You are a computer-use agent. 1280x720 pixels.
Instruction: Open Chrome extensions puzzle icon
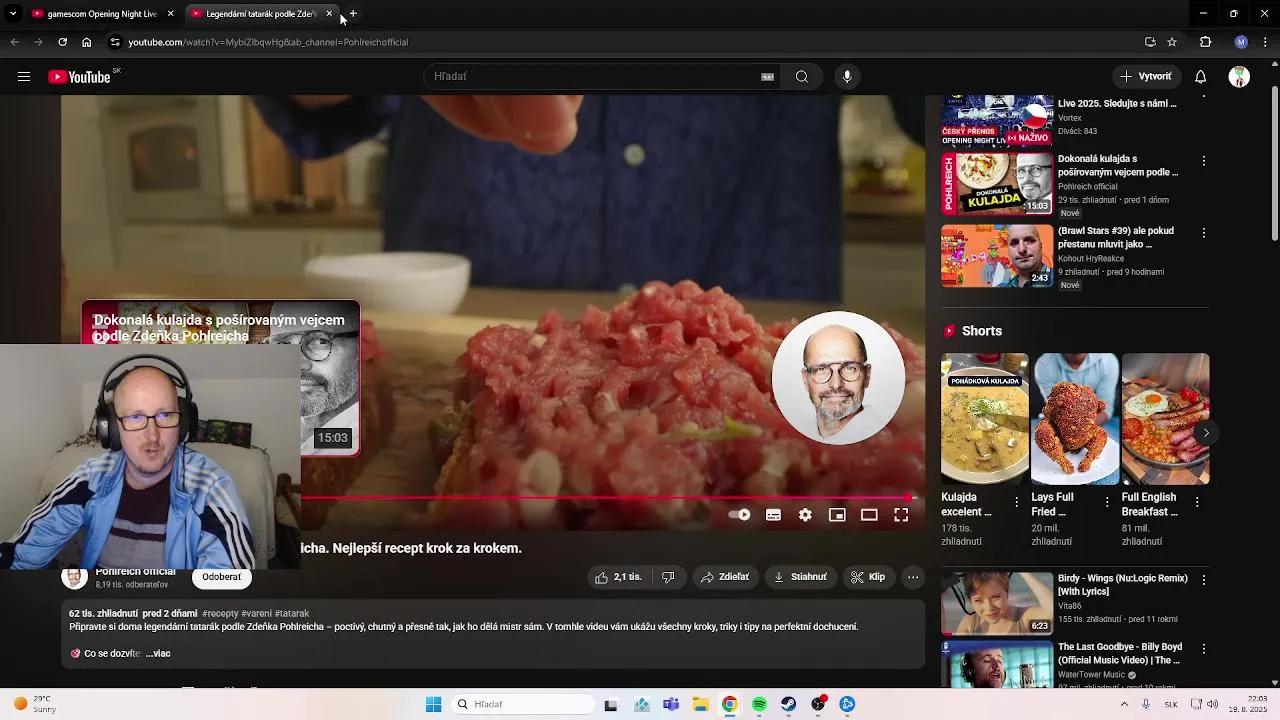point(1205,42)
